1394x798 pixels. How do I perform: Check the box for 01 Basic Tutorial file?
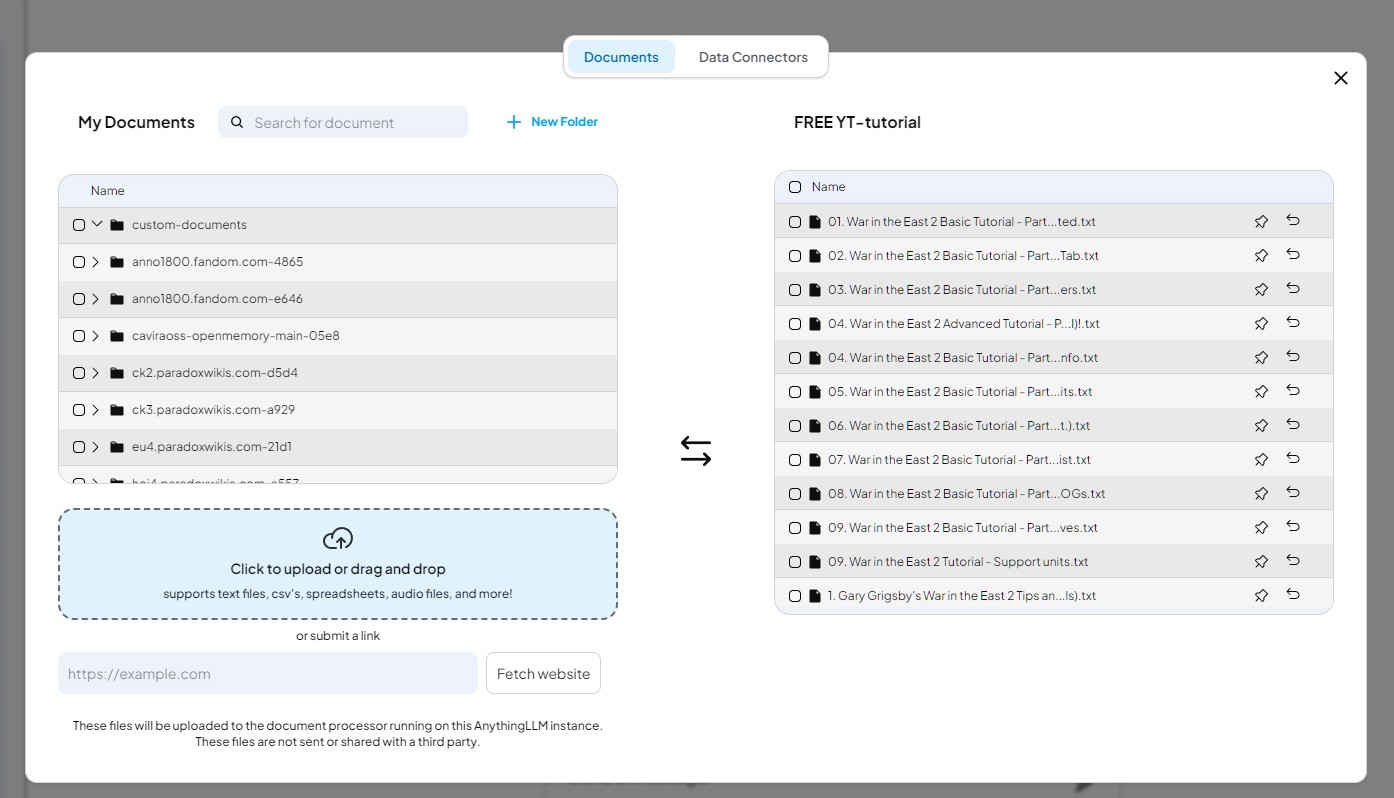pyautogui.click(x=795, y=222)
